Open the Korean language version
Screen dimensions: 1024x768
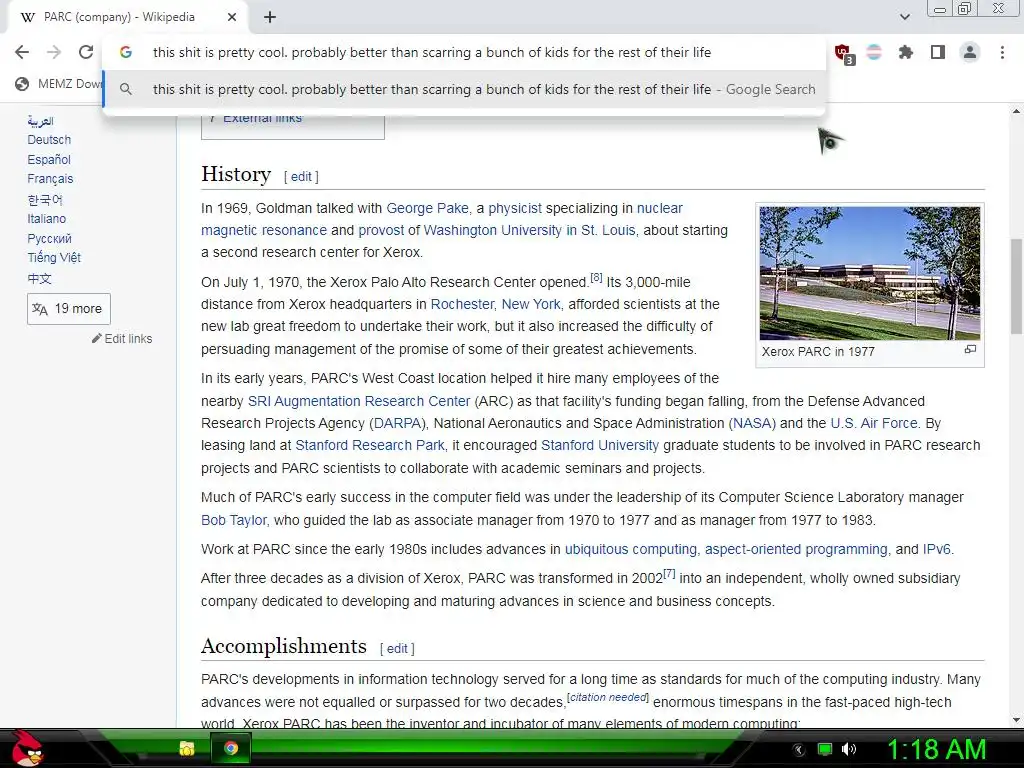pyautogui.click(x=45, y=199)
